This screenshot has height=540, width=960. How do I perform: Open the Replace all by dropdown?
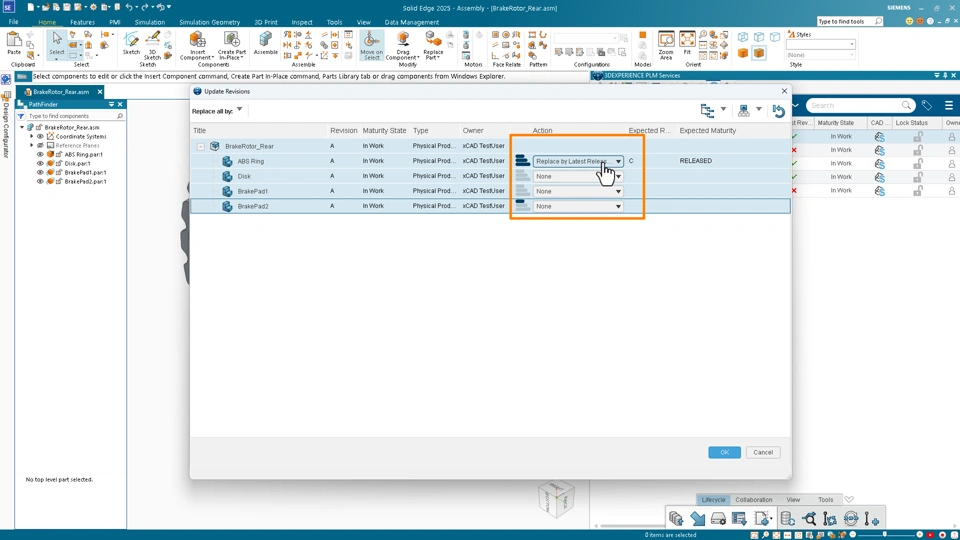(x=239, y=110)
